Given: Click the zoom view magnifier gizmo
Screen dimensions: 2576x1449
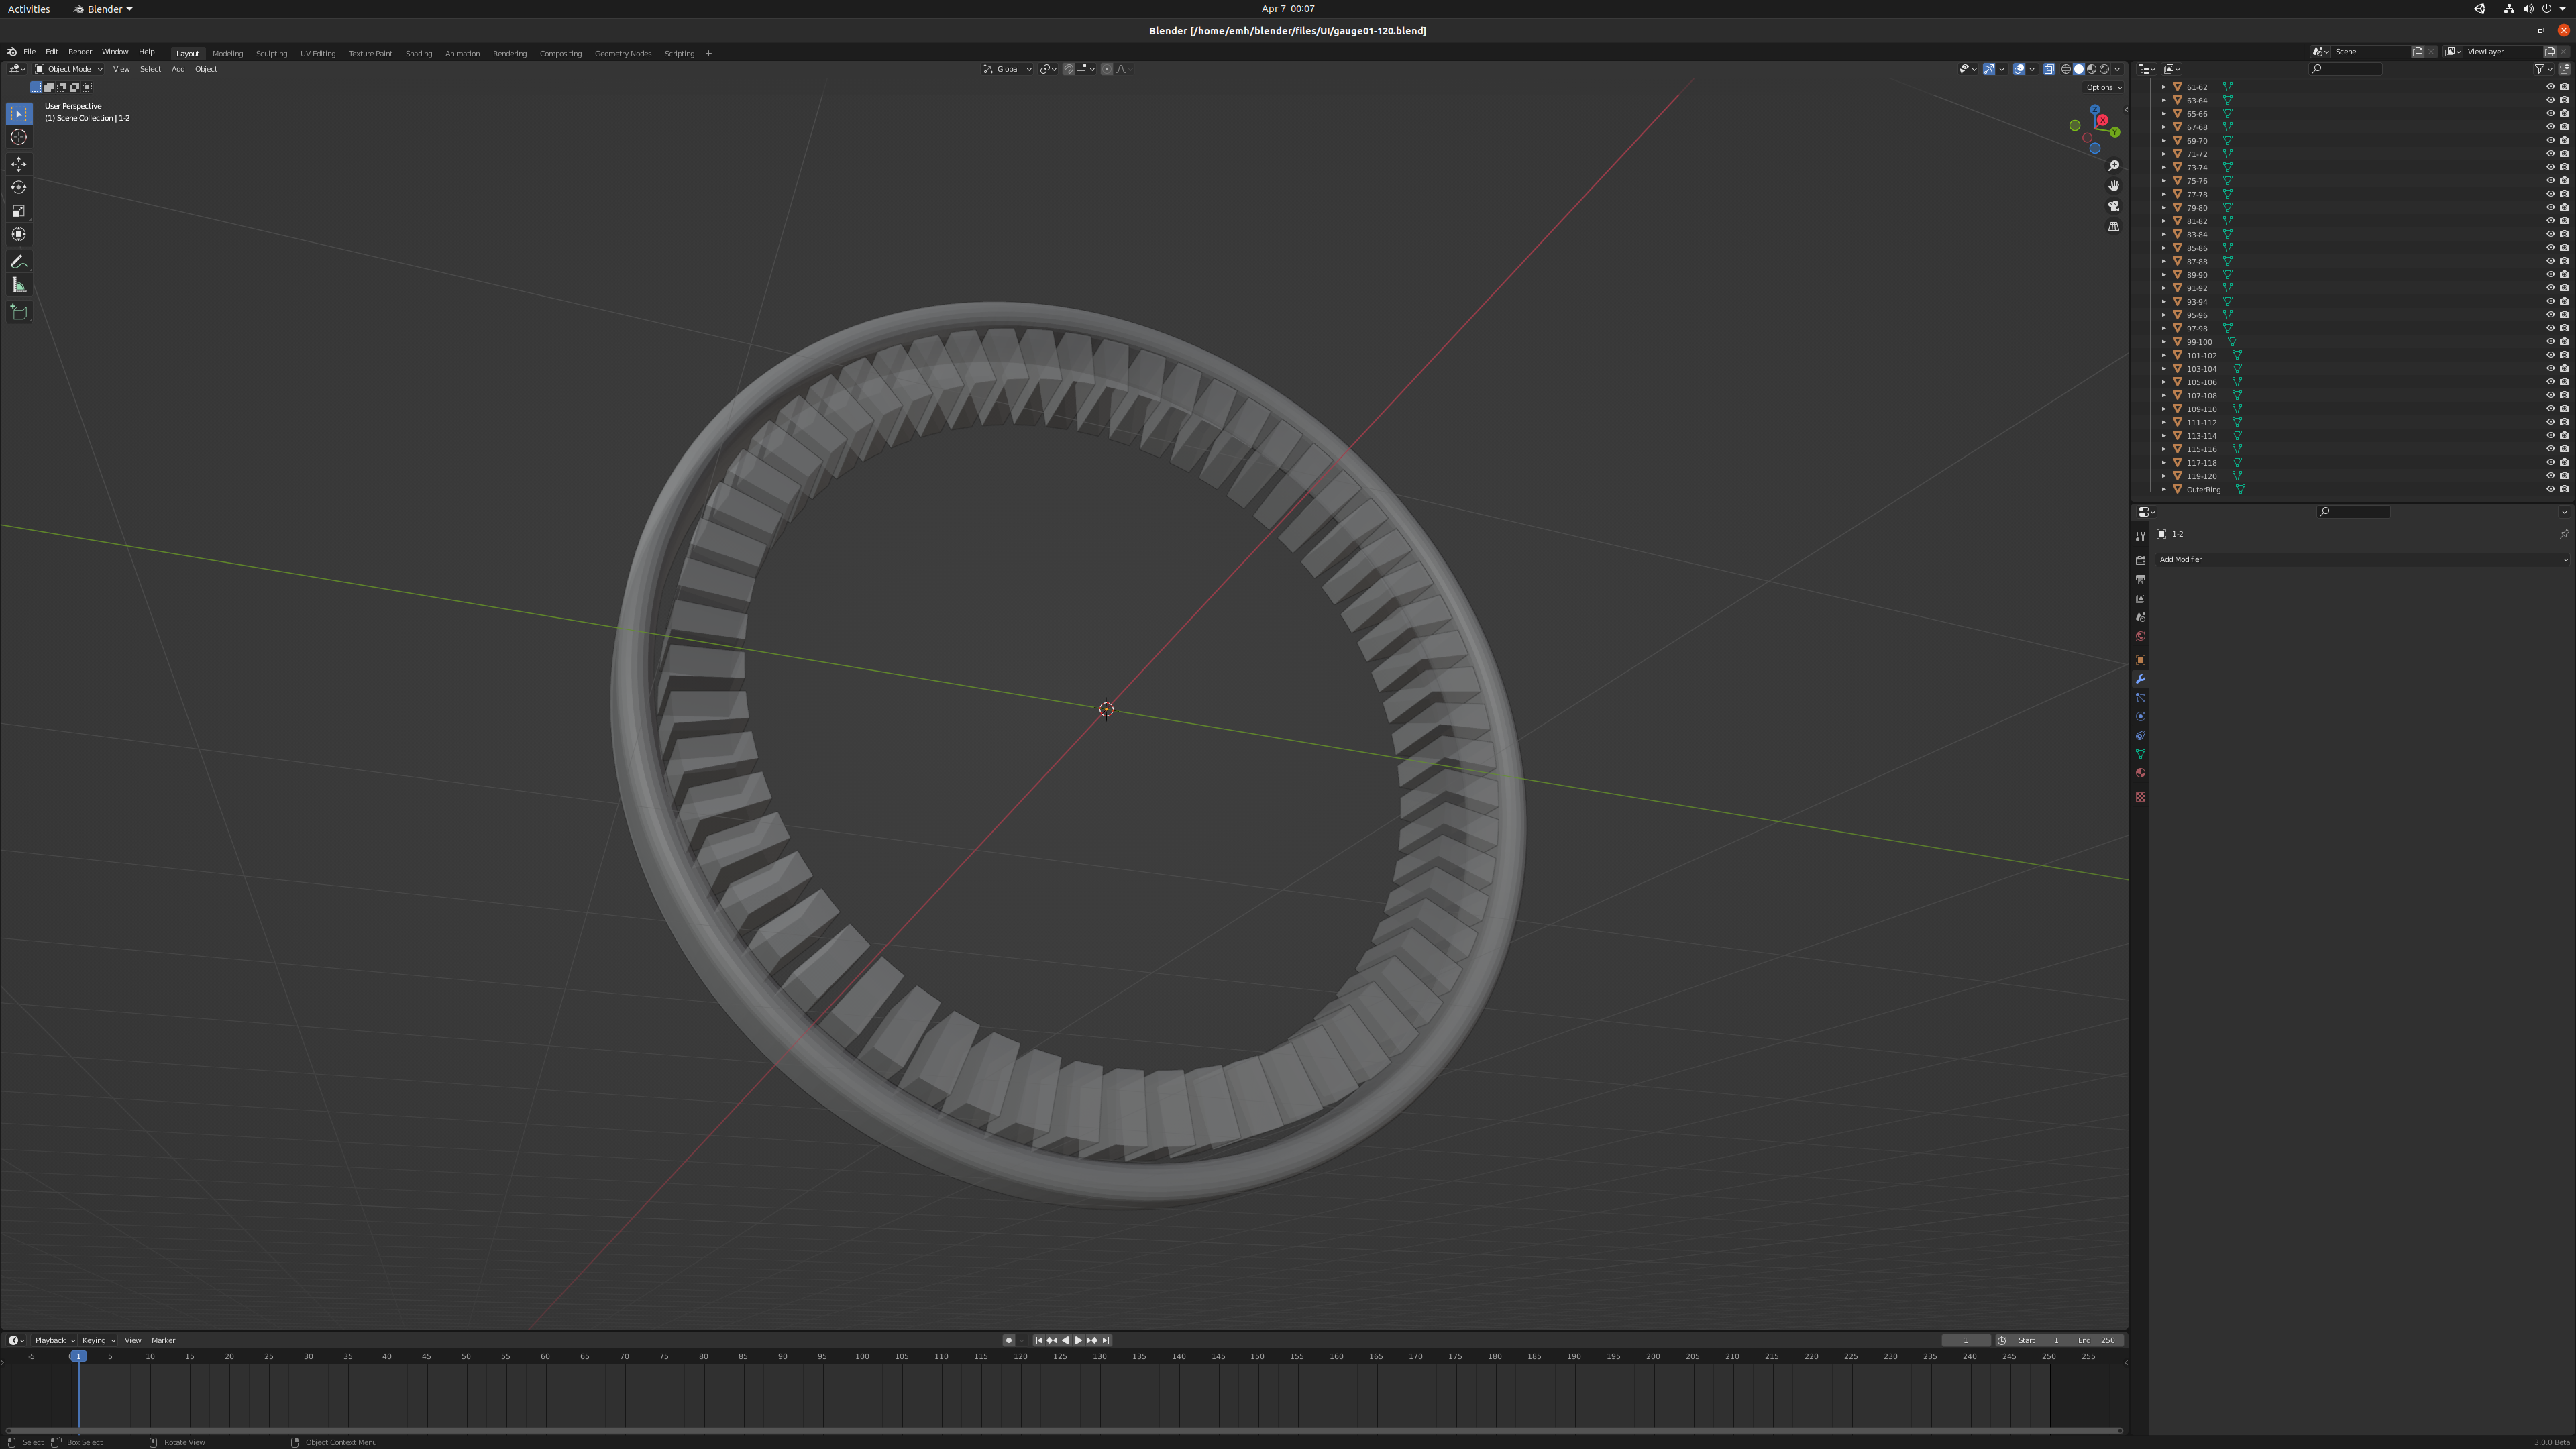Looking at the screenshot, I should [x=2114, y=166].
